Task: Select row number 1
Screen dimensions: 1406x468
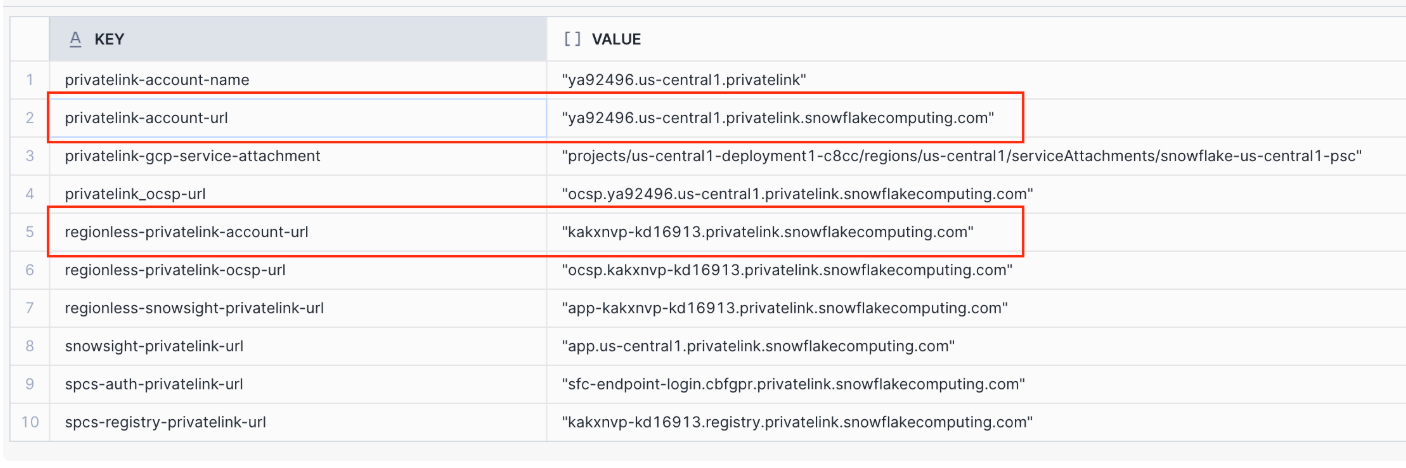Action: click(x=30, y=79)
